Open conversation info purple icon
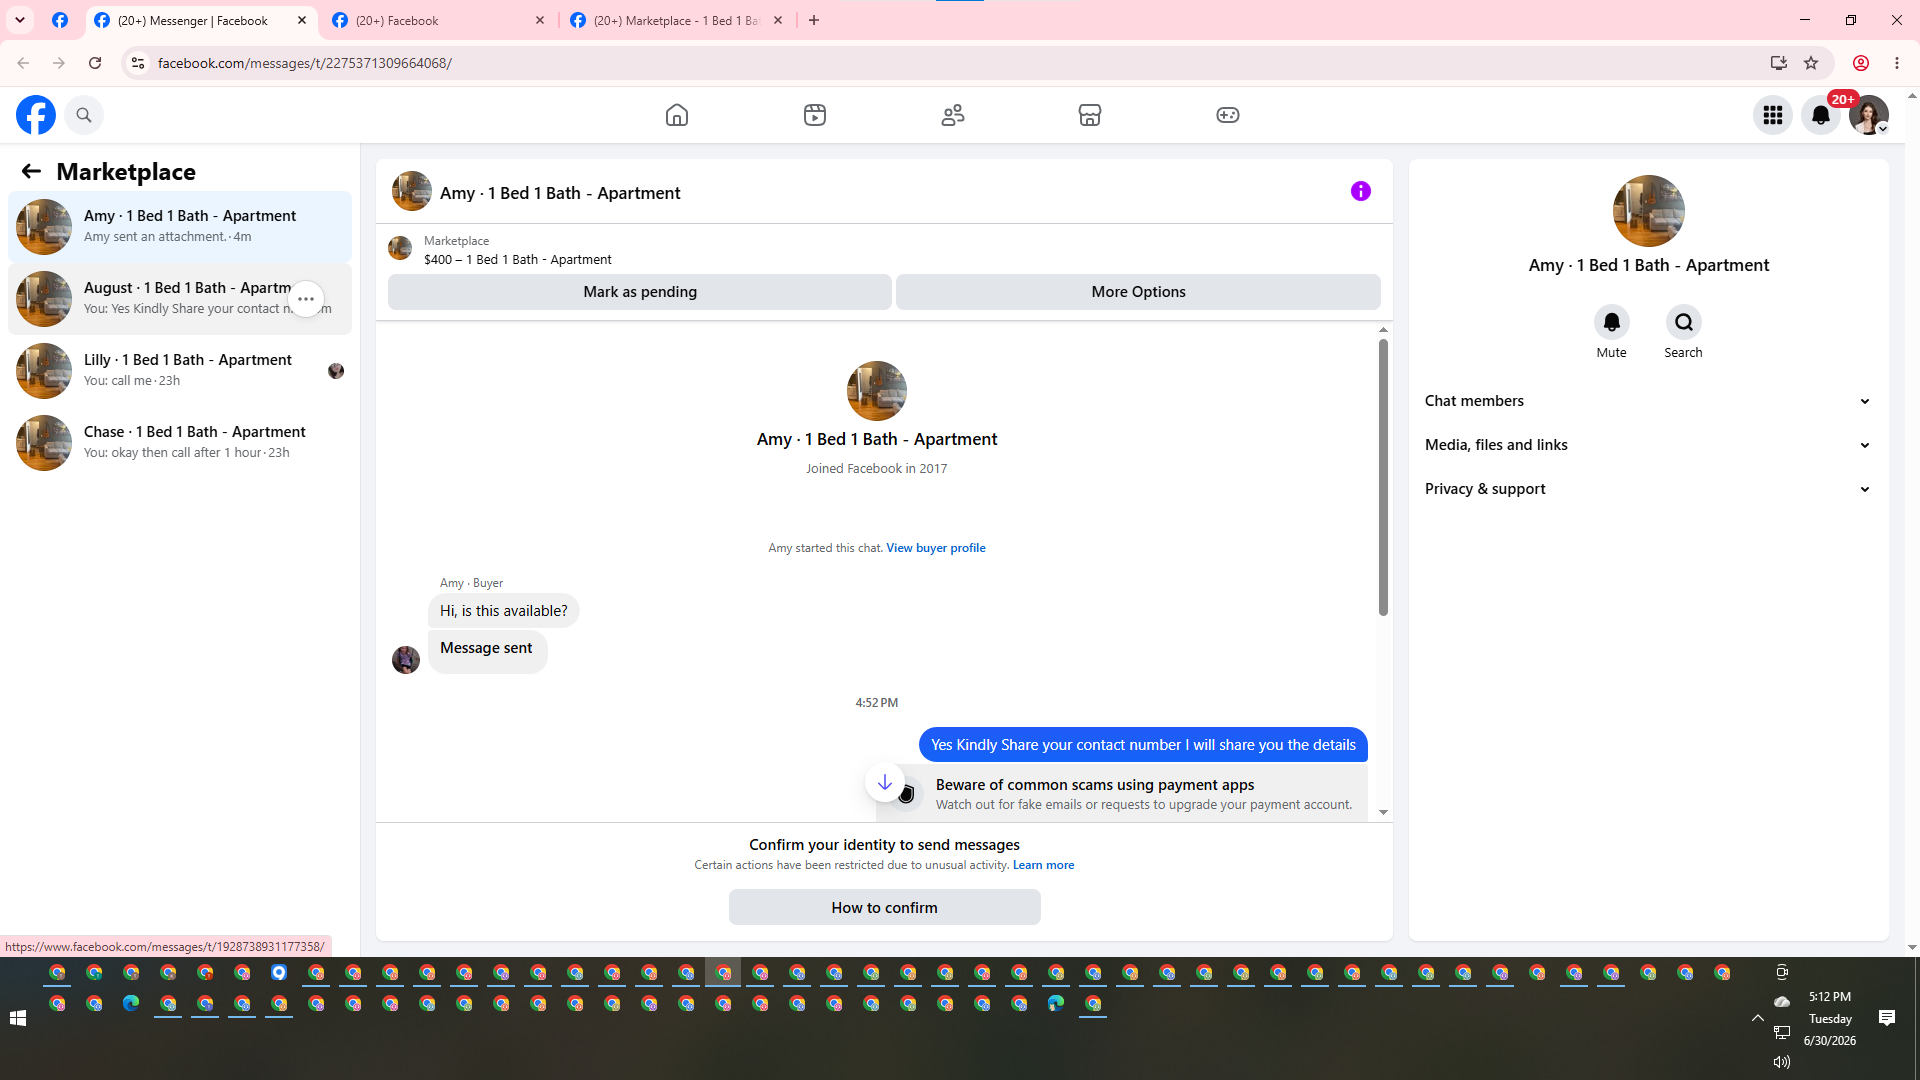This screenshot has height=1080, width=1920. point(1361,191)
